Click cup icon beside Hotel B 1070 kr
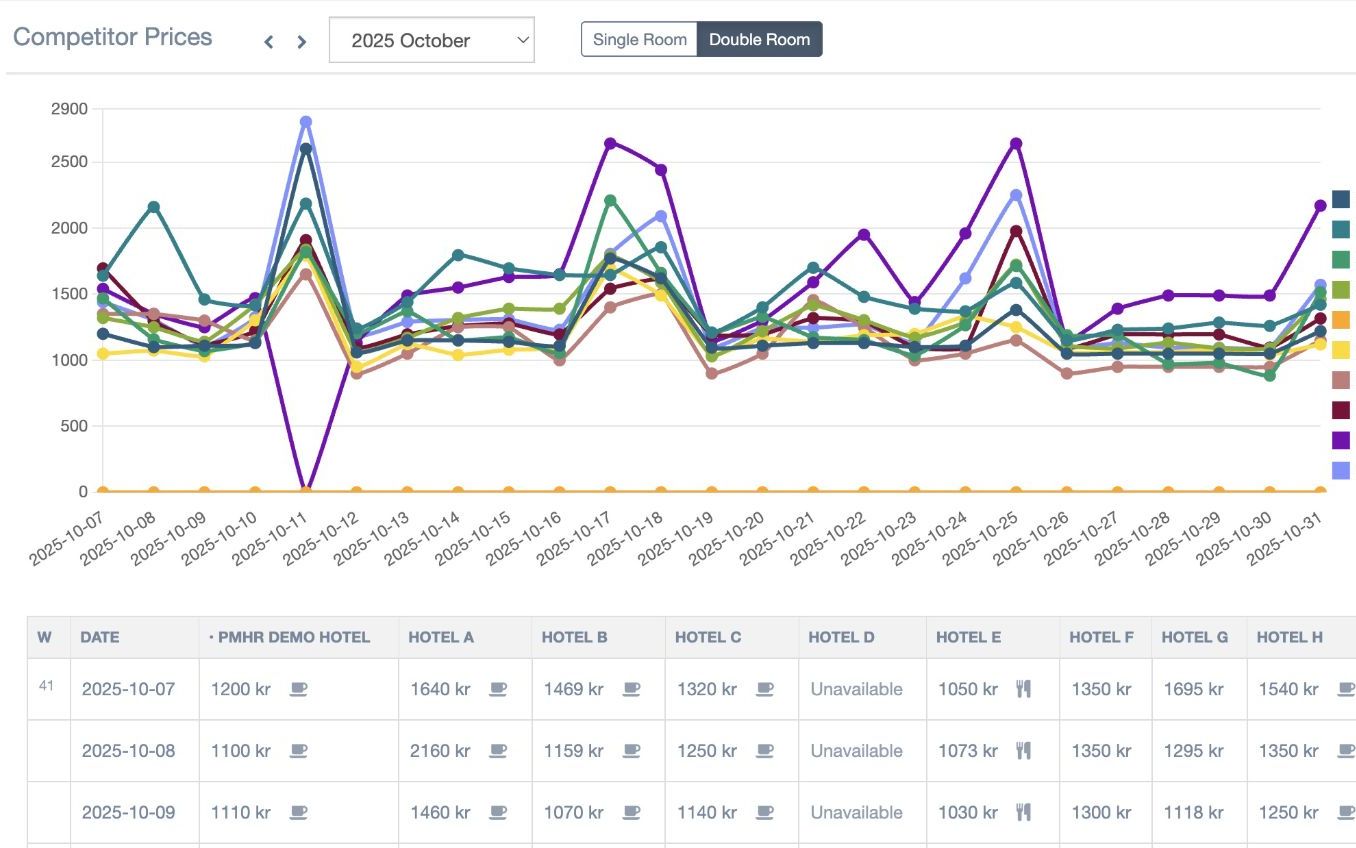Screen dimensions: 1356x848 coord(631,813)
